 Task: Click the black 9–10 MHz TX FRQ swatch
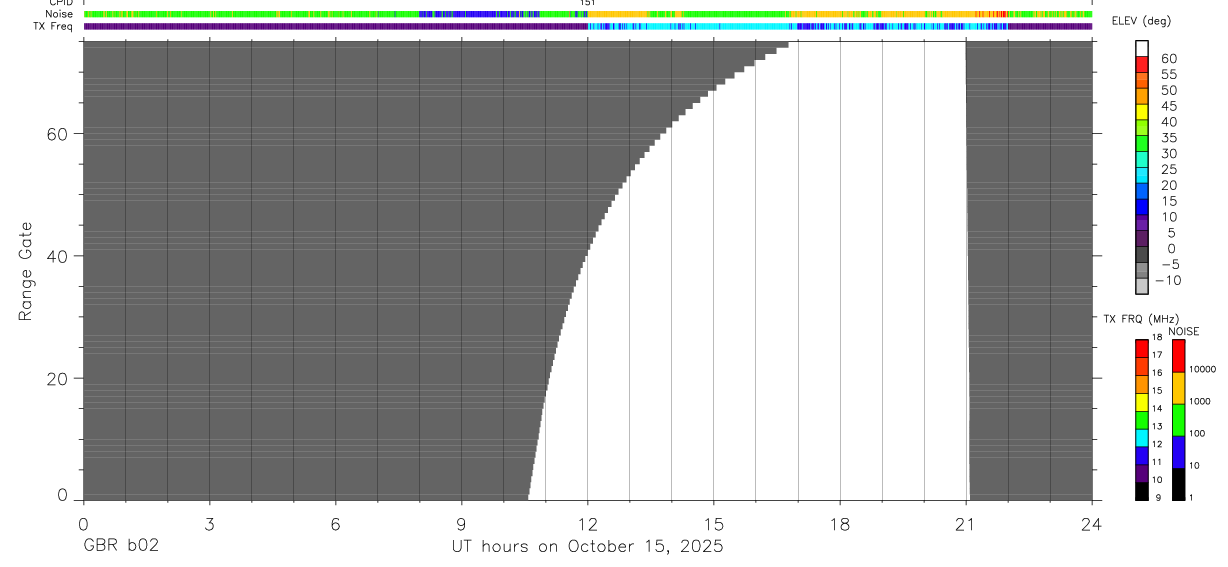click(1142, 491)
